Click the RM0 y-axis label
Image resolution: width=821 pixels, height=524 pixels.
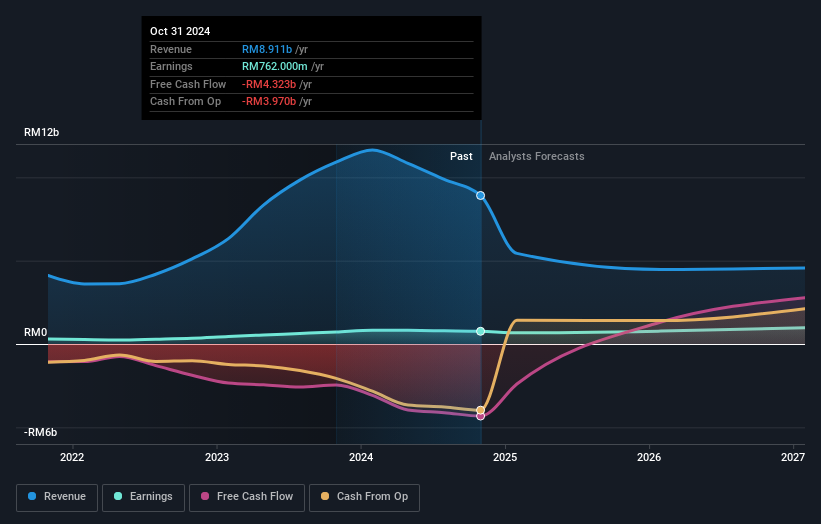36,332
